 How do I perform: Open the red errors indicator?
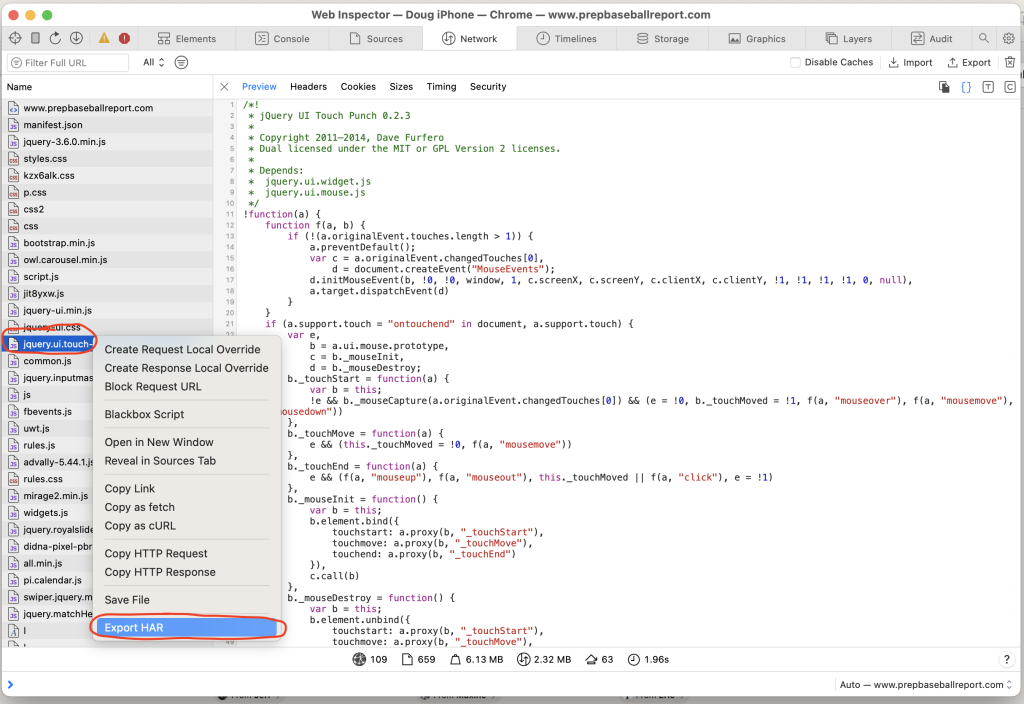pos(124,39)
